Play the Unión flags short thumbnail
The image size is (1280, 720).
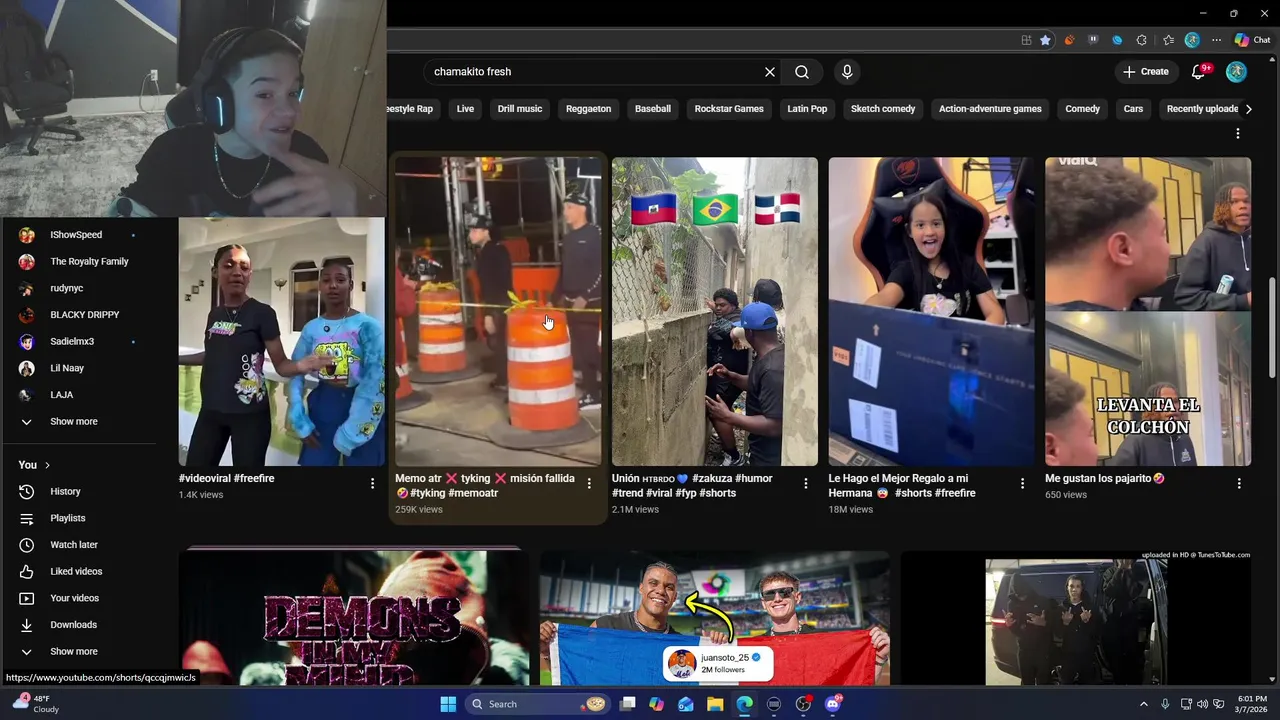(x=714, y=311)
